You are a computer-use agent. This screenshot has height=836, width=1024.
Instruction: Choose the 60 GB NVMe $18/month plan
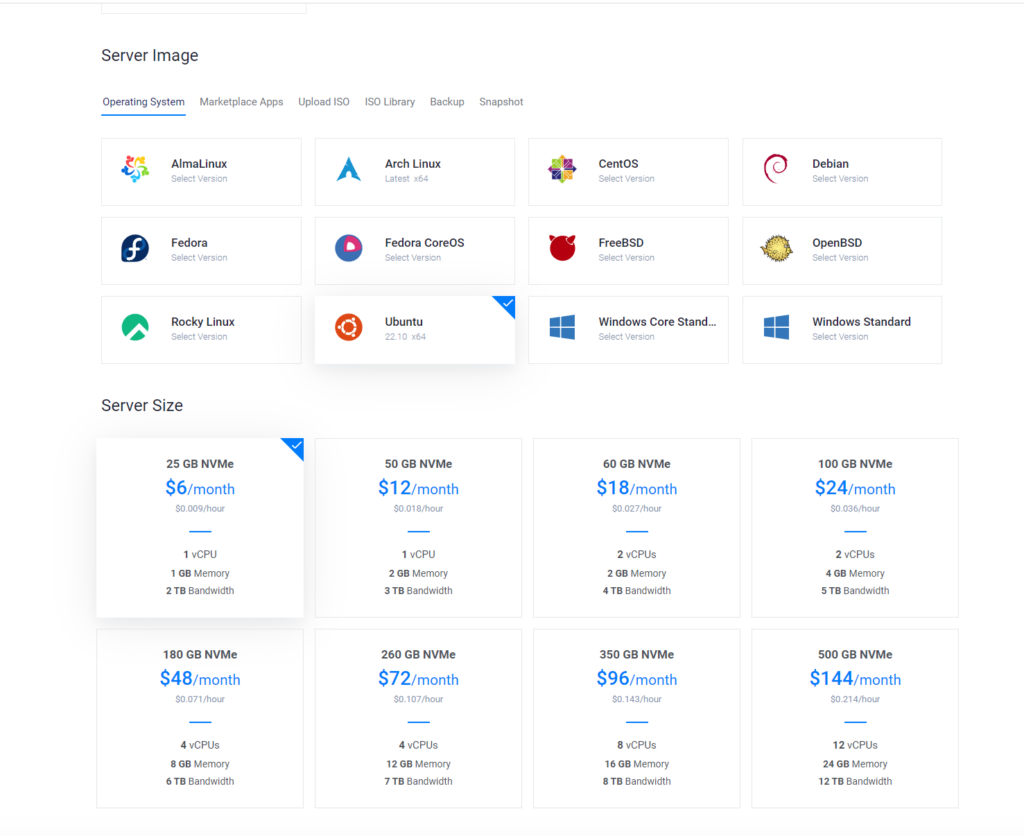(637, 528)
